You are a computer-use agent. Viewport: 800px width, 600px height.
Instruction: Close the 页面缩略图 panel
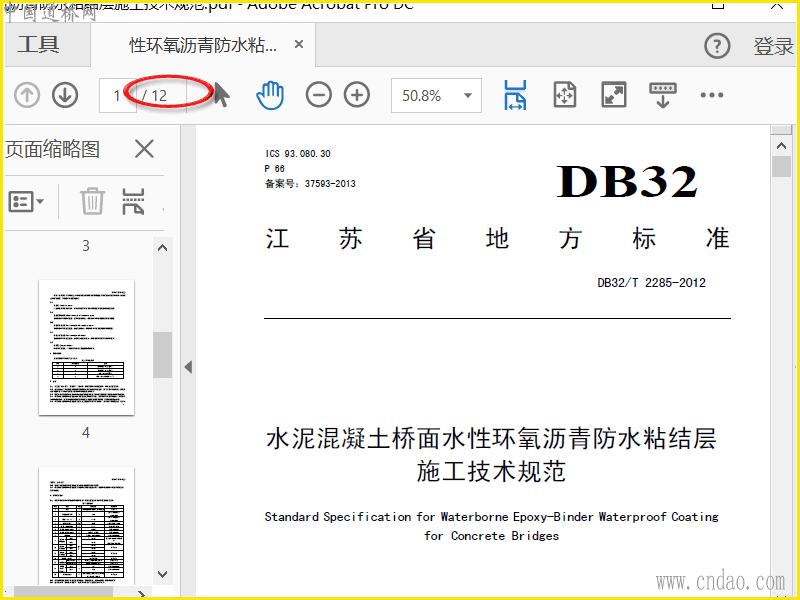click(x=144, y=149)
